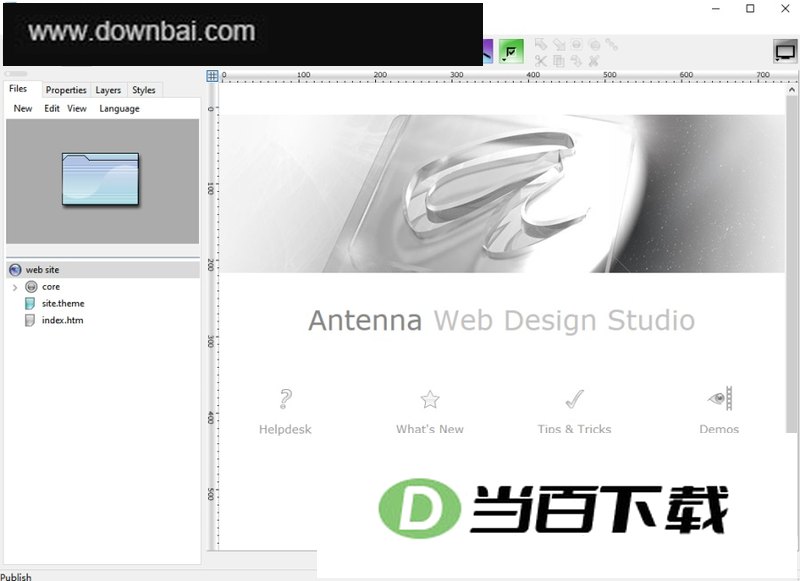This screenshot has width=800, height=581.
Task: Click the Demos eye film icon
Action: click(720, 398)
